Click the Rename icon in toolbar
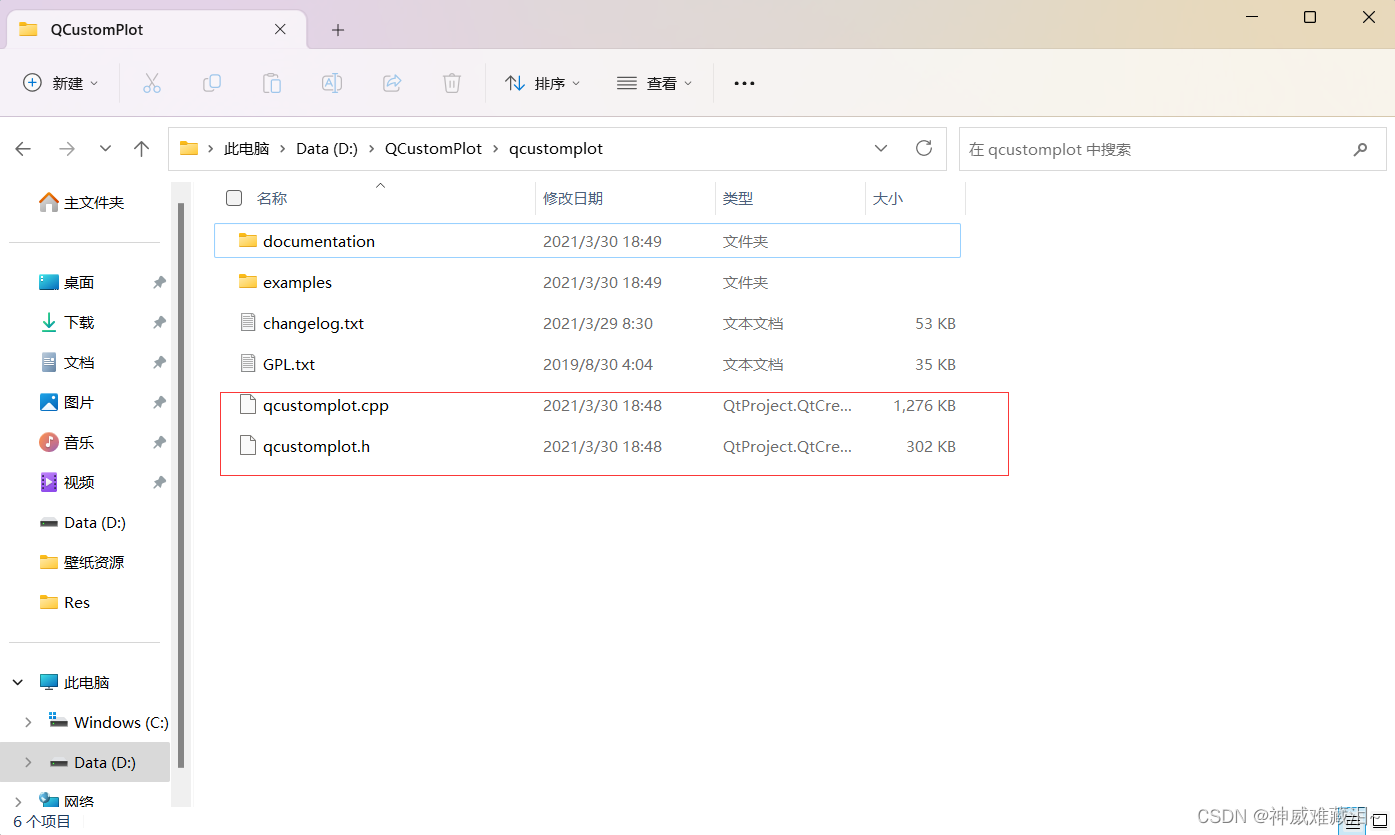 click(332, 83)
